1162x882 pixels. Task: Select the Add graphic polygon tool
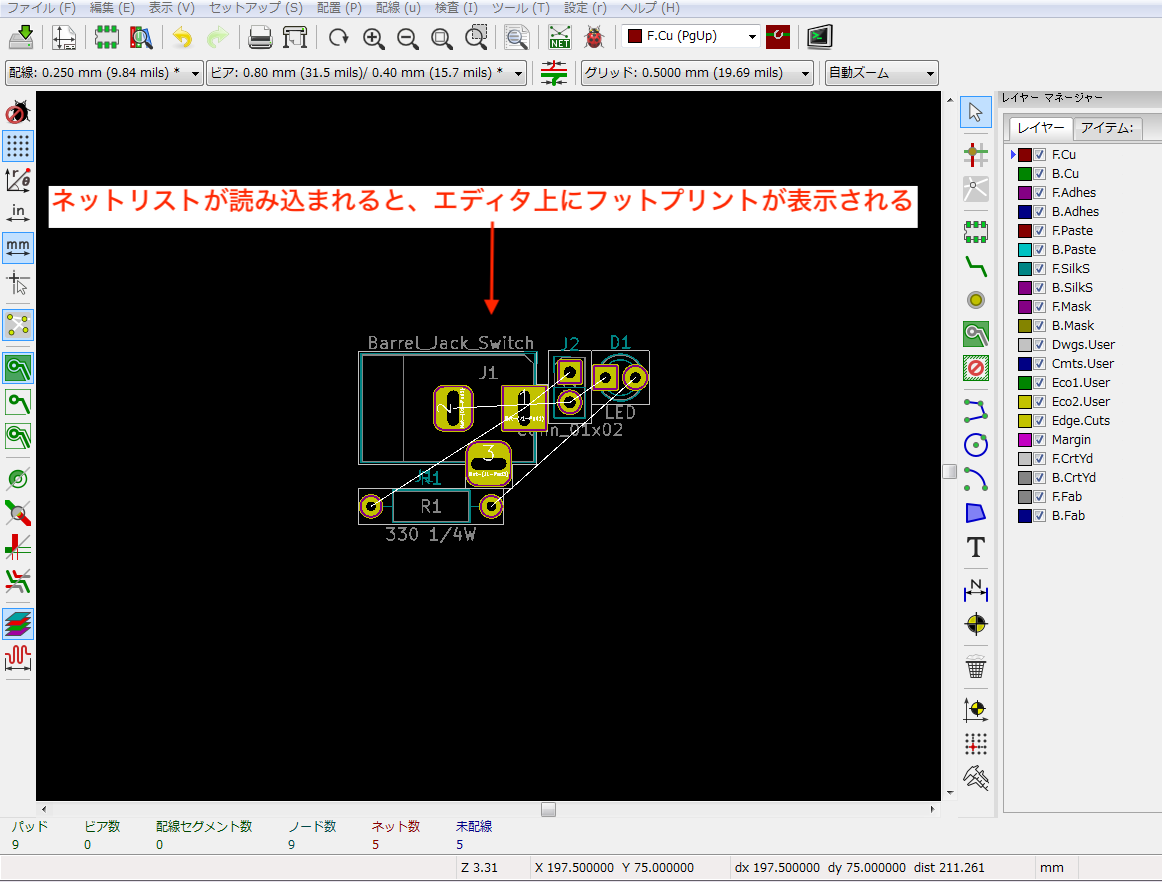[975, 513]
